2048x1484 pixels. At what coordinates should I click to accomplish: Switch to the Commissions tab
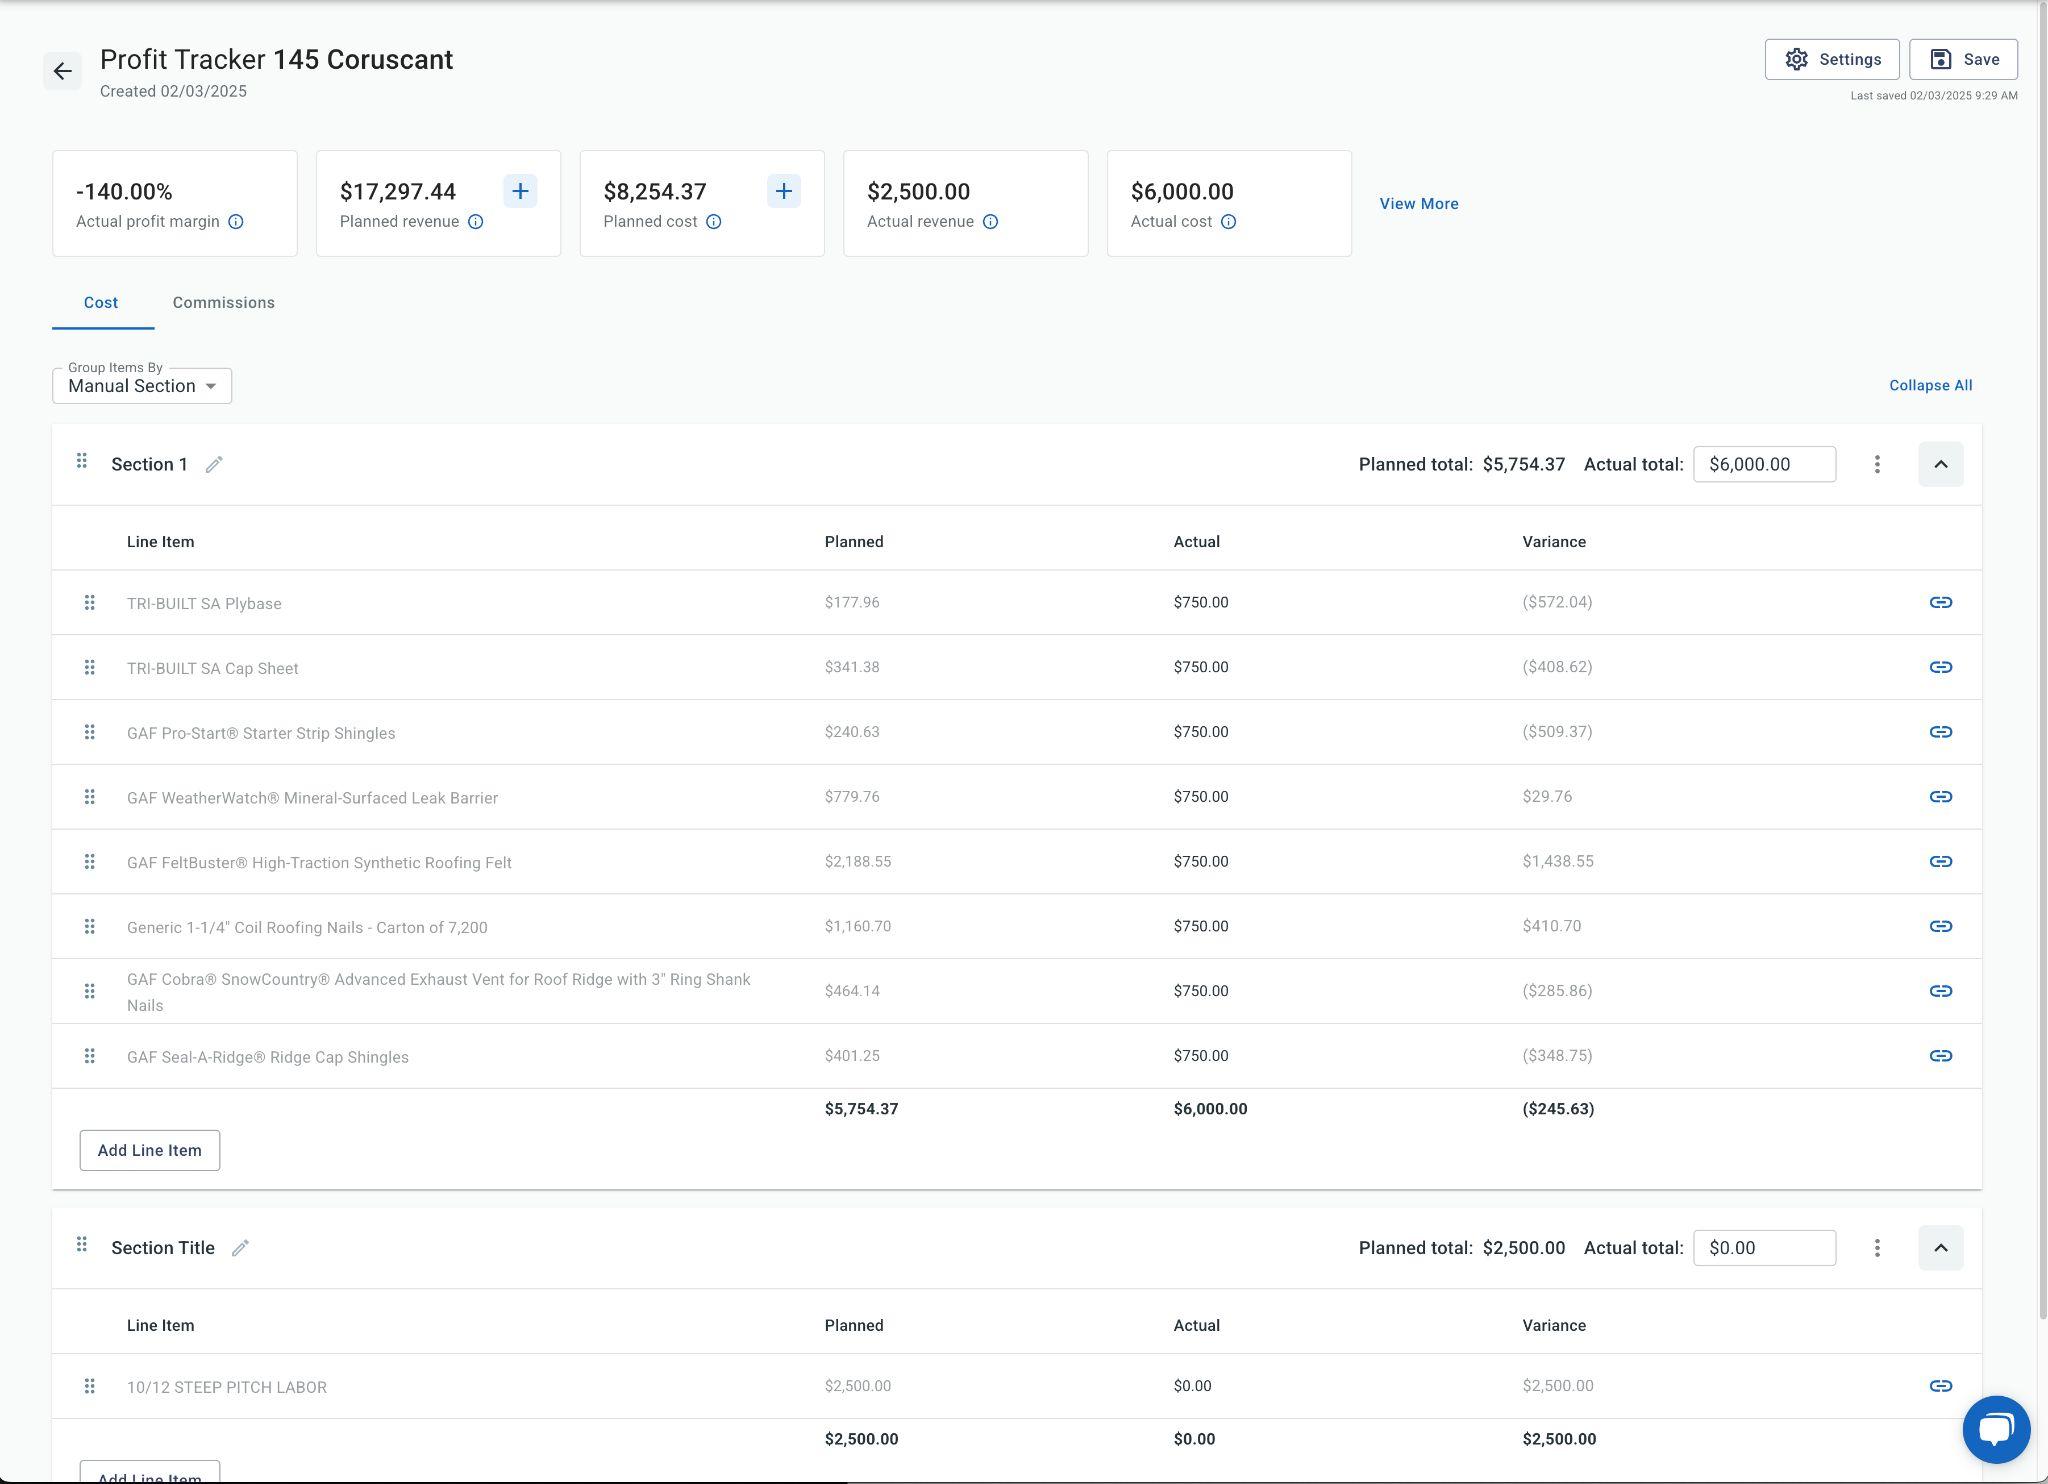tap(223, 303)
